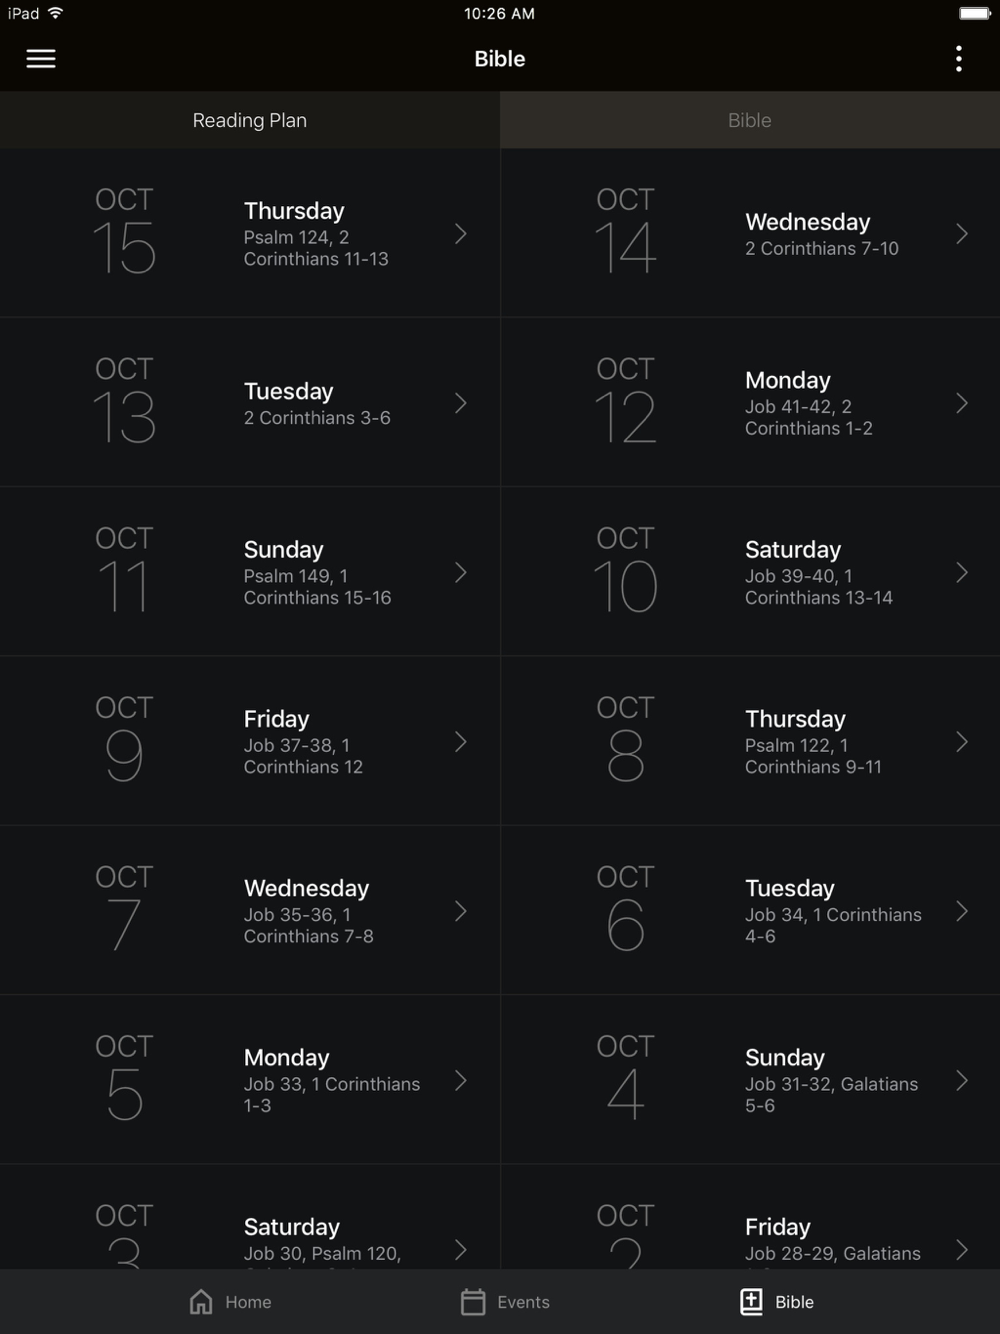Open the hamburger navigation menu
Image resolution: width=1000 pixels, height=1334 pixels.
click(41, 59)
